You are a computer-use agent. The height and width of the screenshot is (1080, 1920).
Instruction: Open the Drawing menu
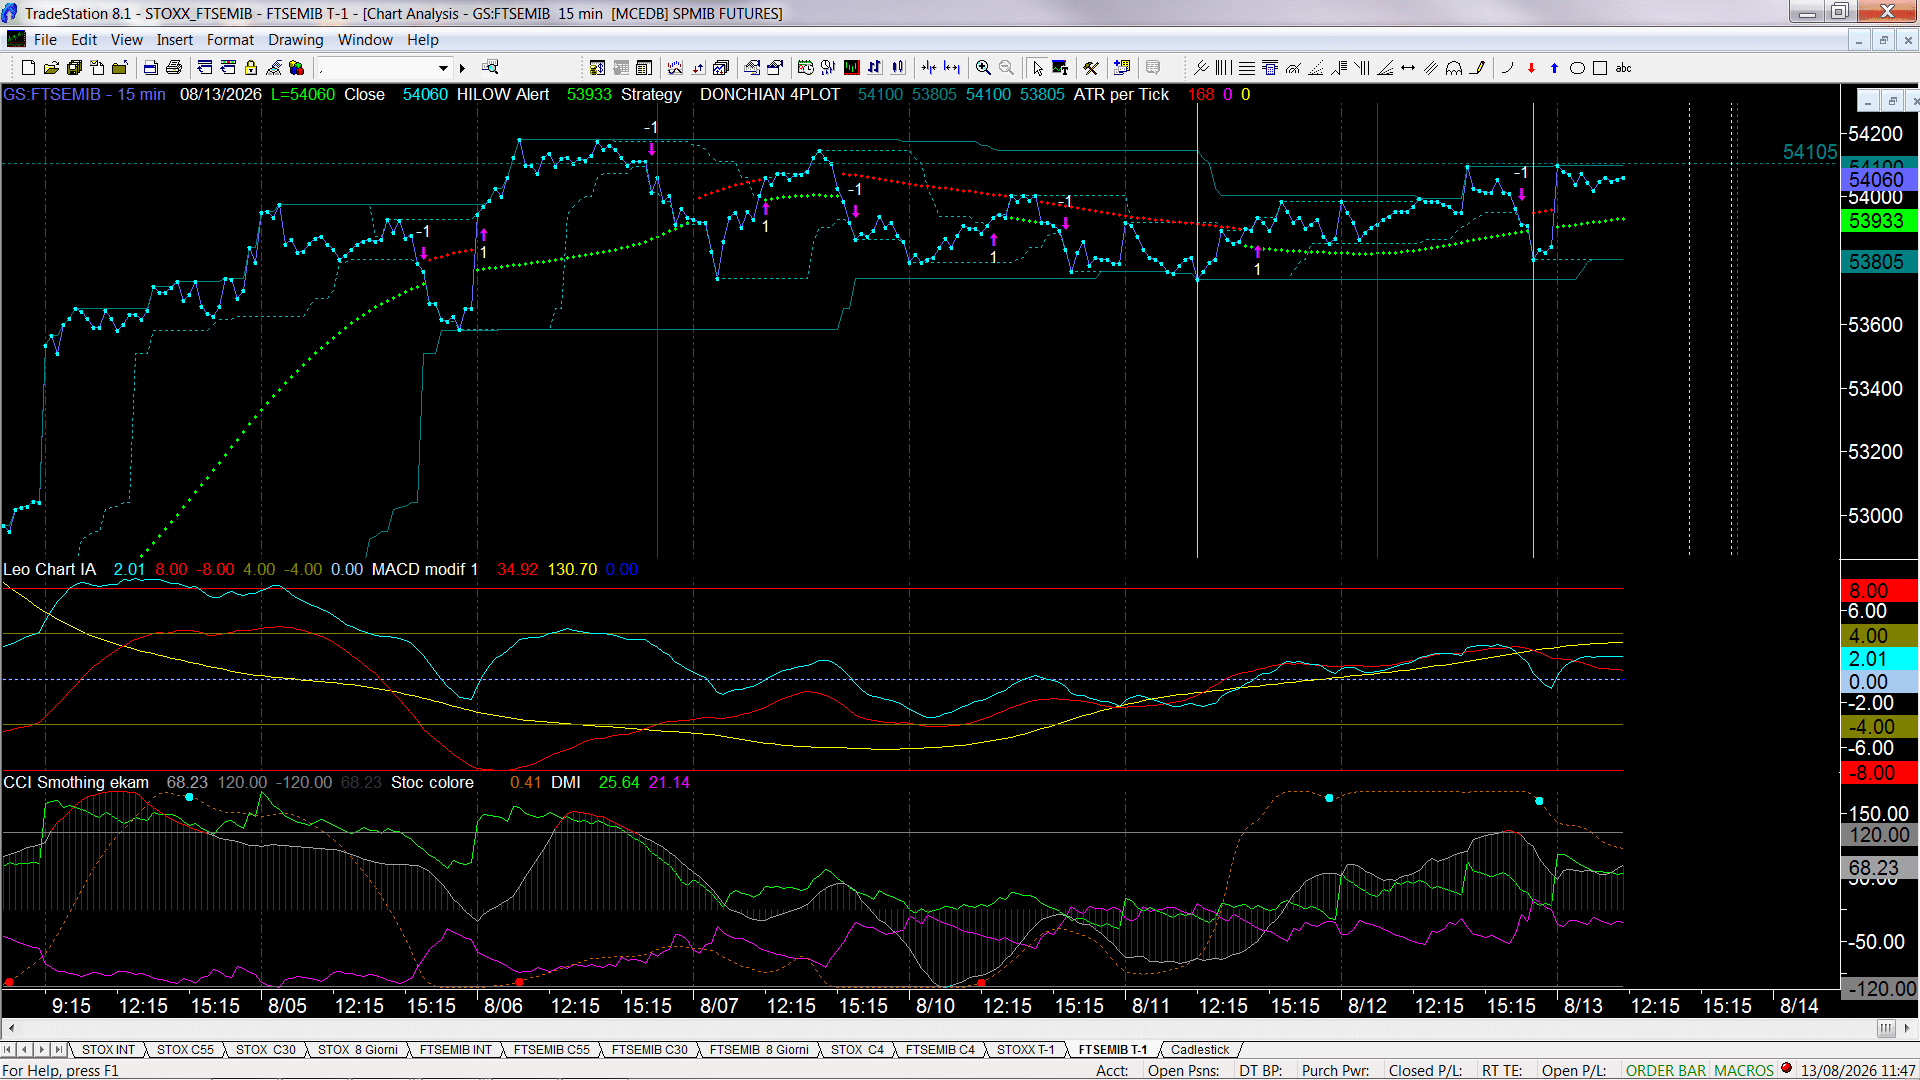[x=296, y=40]
